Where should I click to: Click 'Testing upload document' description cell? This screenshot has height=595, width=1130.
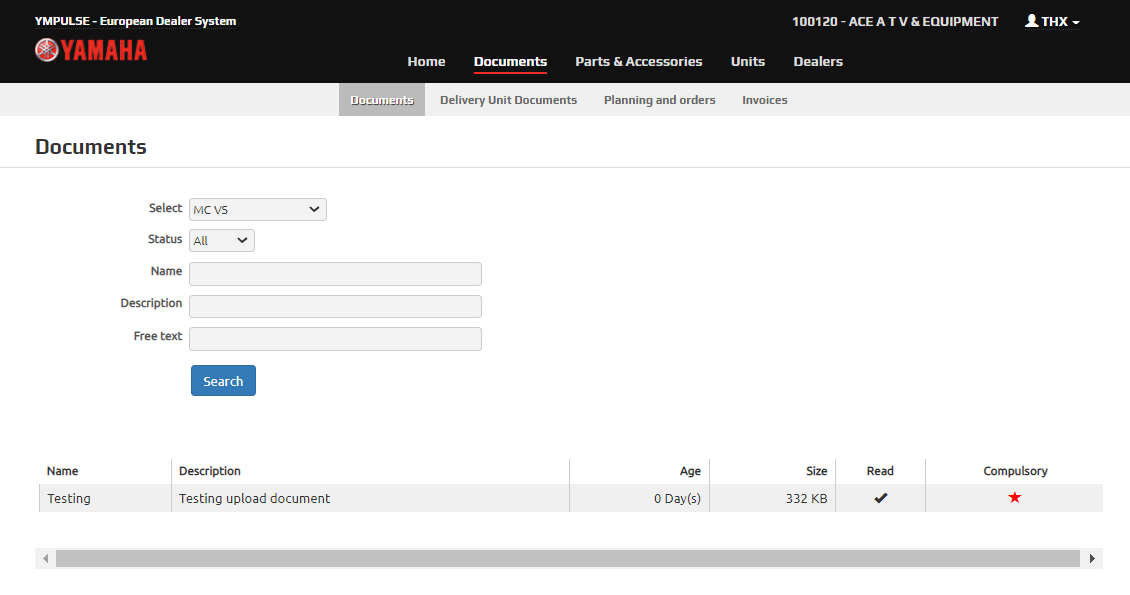(x=254, y=498)
